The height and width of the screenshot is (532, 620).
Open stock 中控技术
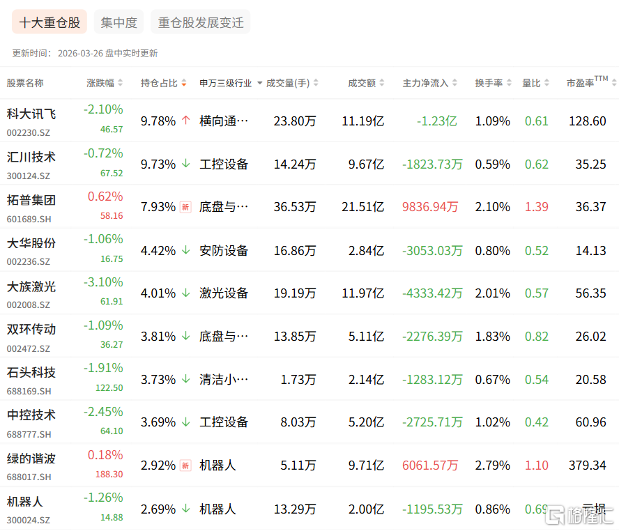pyautogui.click(x=31, y=415)
